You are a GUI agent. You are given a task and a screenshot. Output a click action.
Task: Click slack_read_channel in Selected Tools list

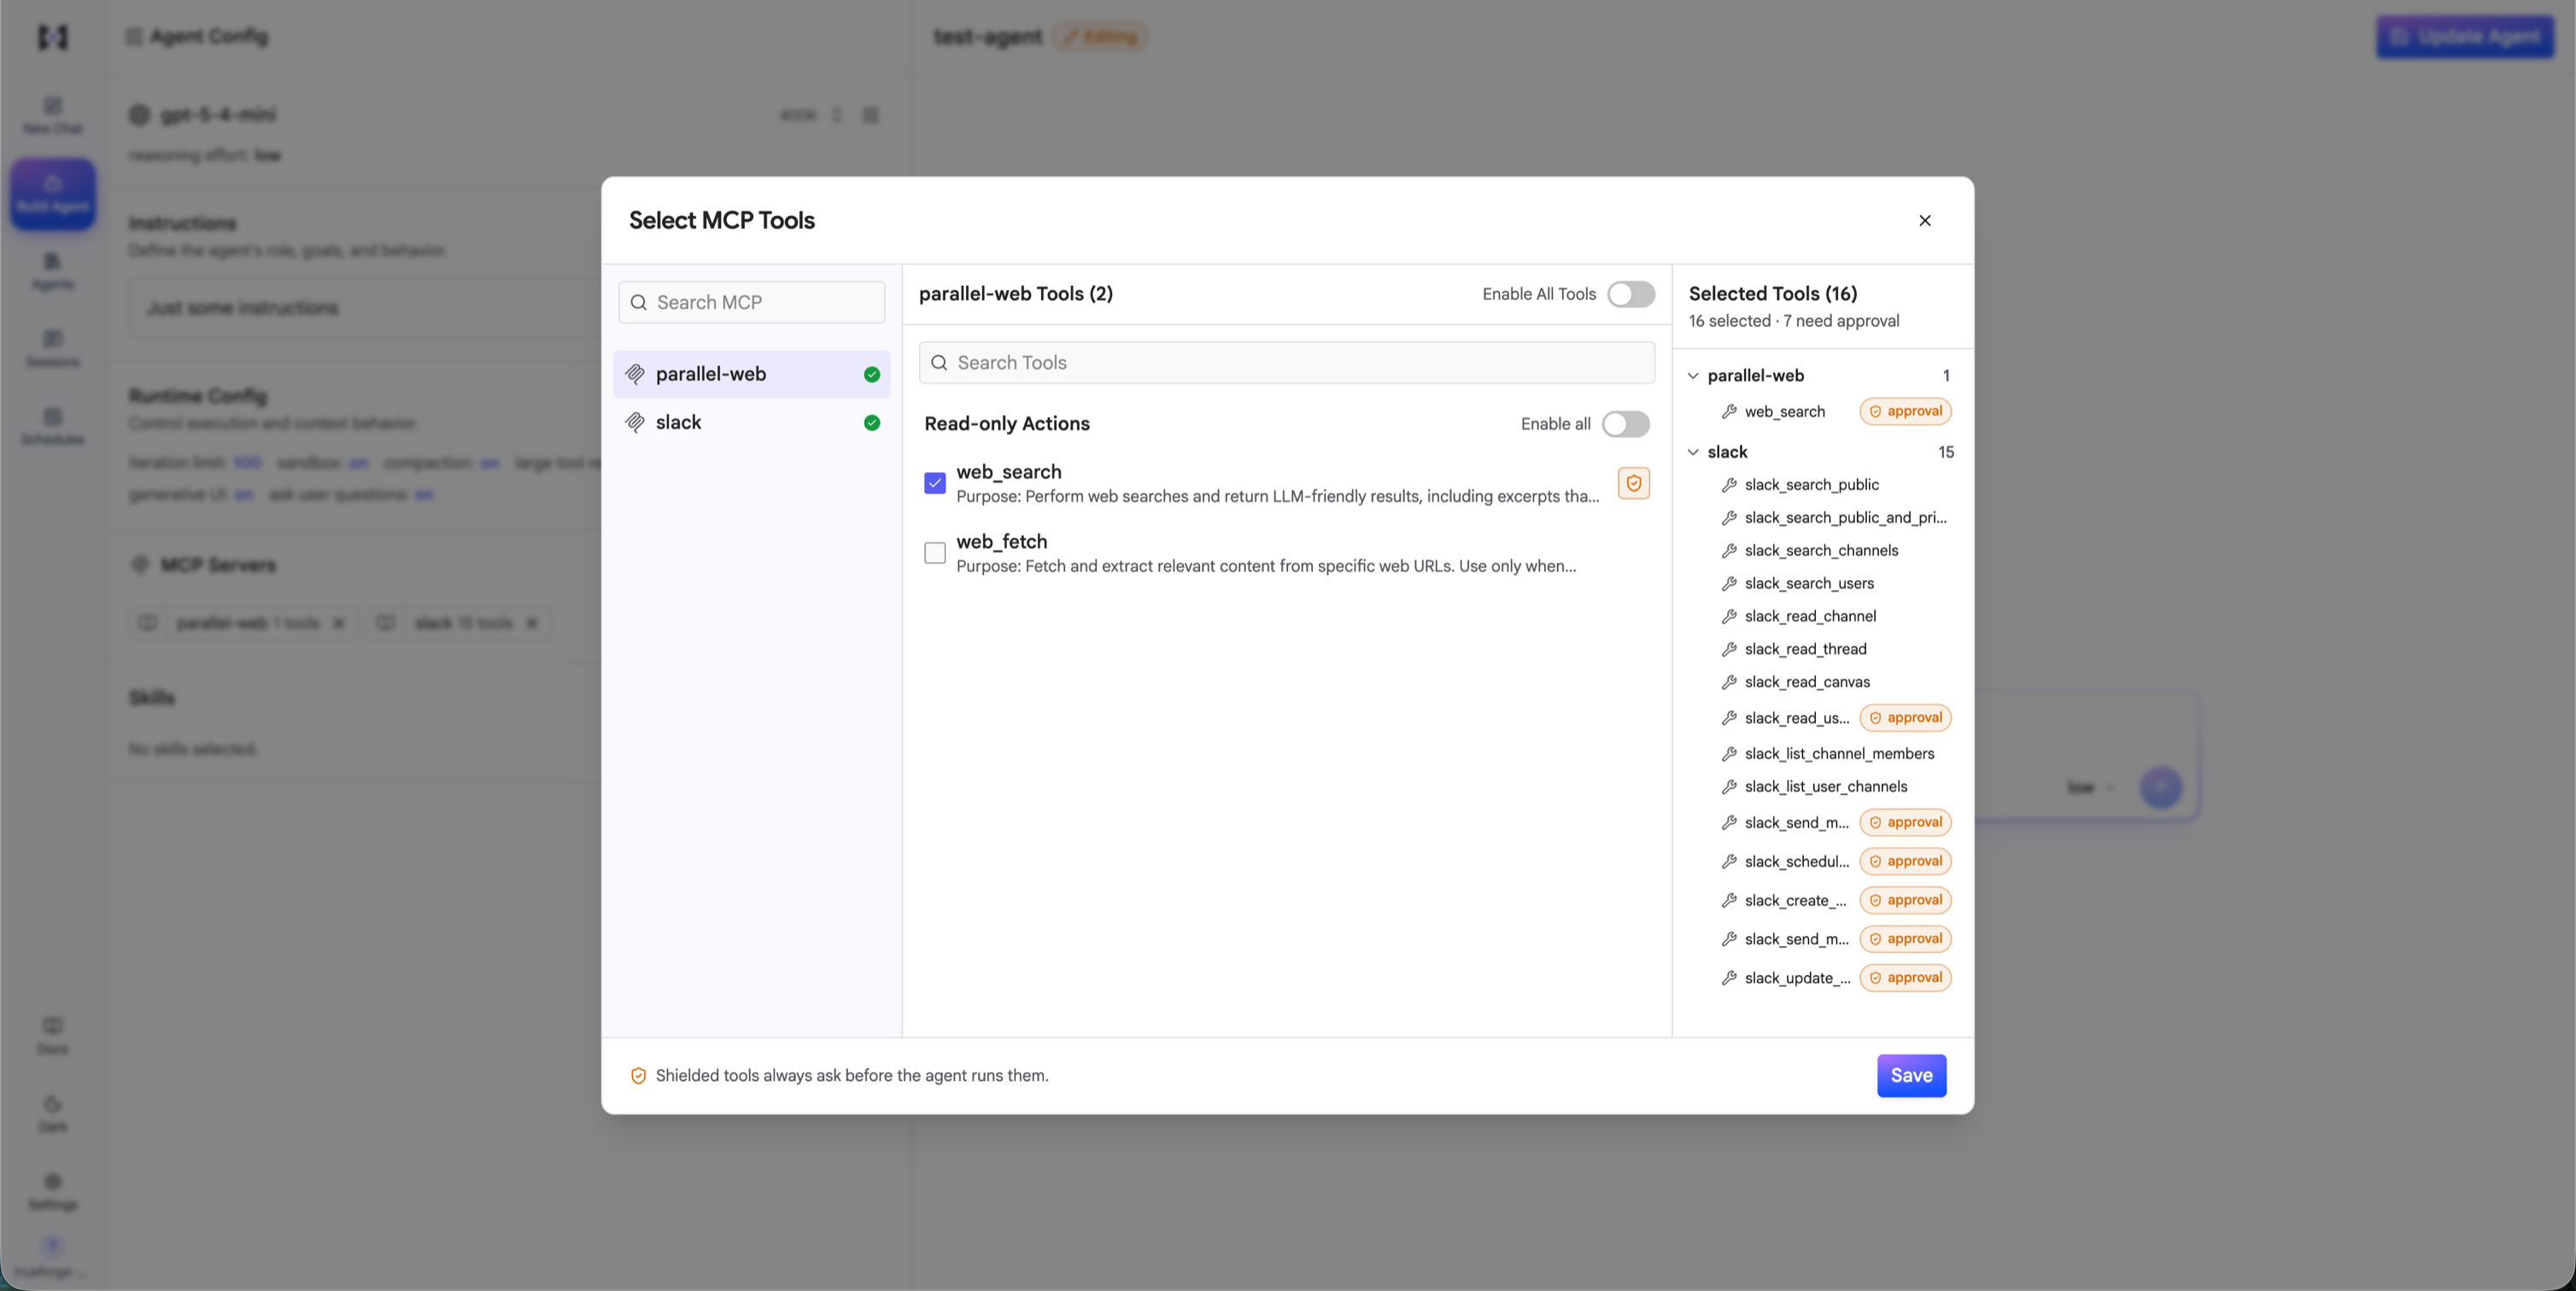1810,616
